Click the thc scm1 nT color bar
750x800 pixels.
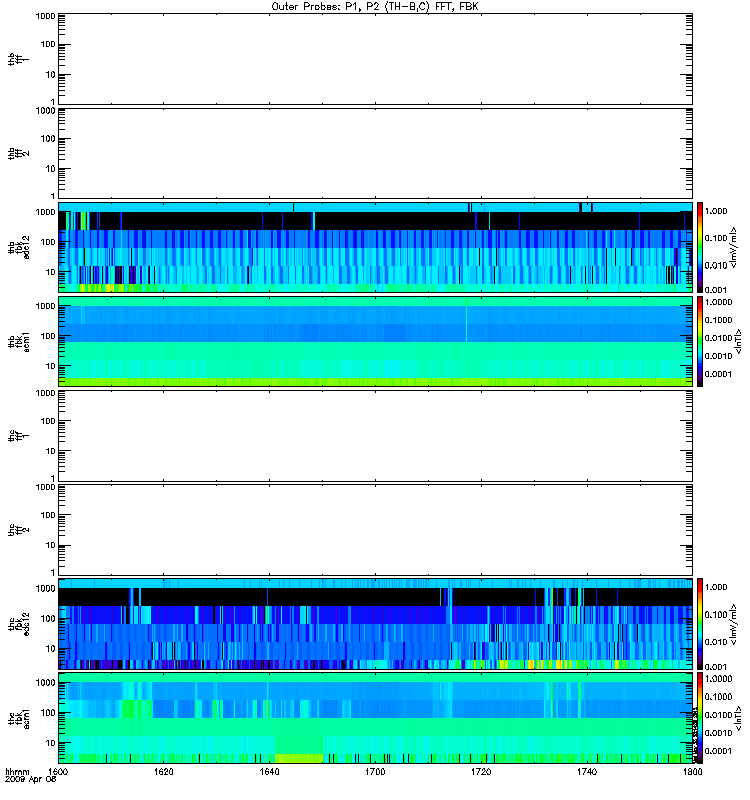[700, 718]
